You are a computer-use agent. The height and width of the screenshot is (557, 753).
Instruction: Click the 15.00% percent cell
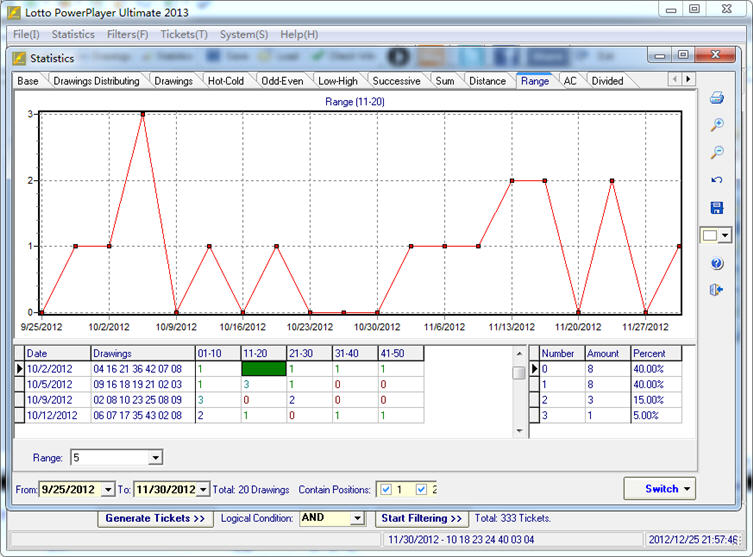point(656,400)
